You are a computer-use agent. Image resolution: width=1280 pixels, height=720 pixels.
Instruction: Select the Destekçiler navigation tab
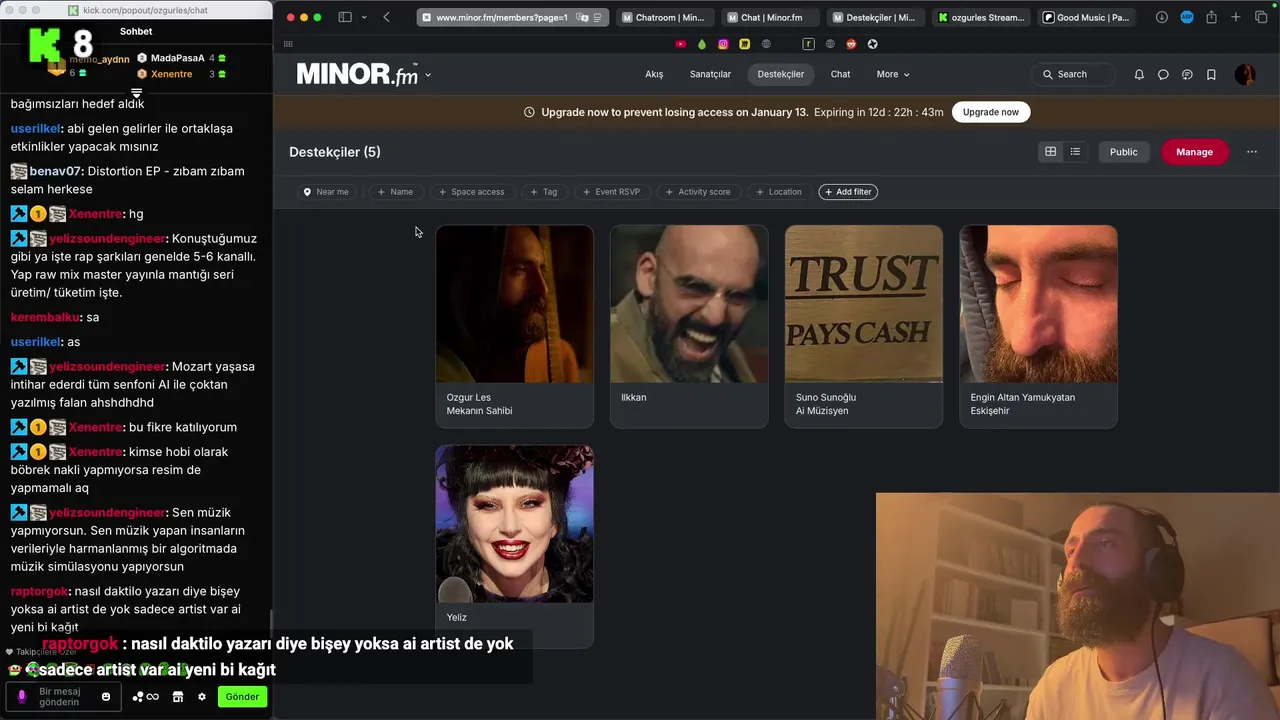click(781, 74)
